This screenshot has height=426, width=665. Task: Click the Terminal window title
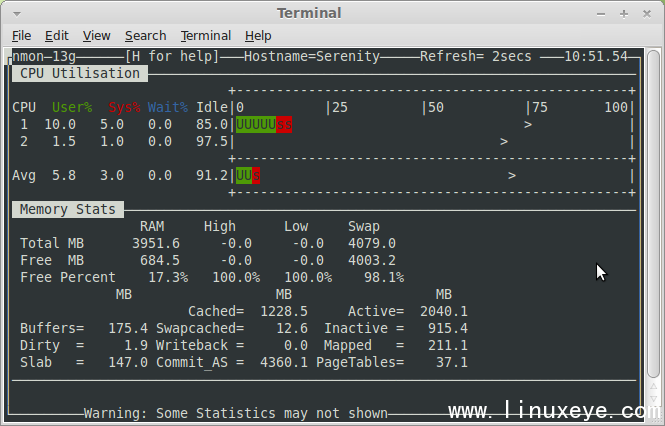tap(309, 13)
